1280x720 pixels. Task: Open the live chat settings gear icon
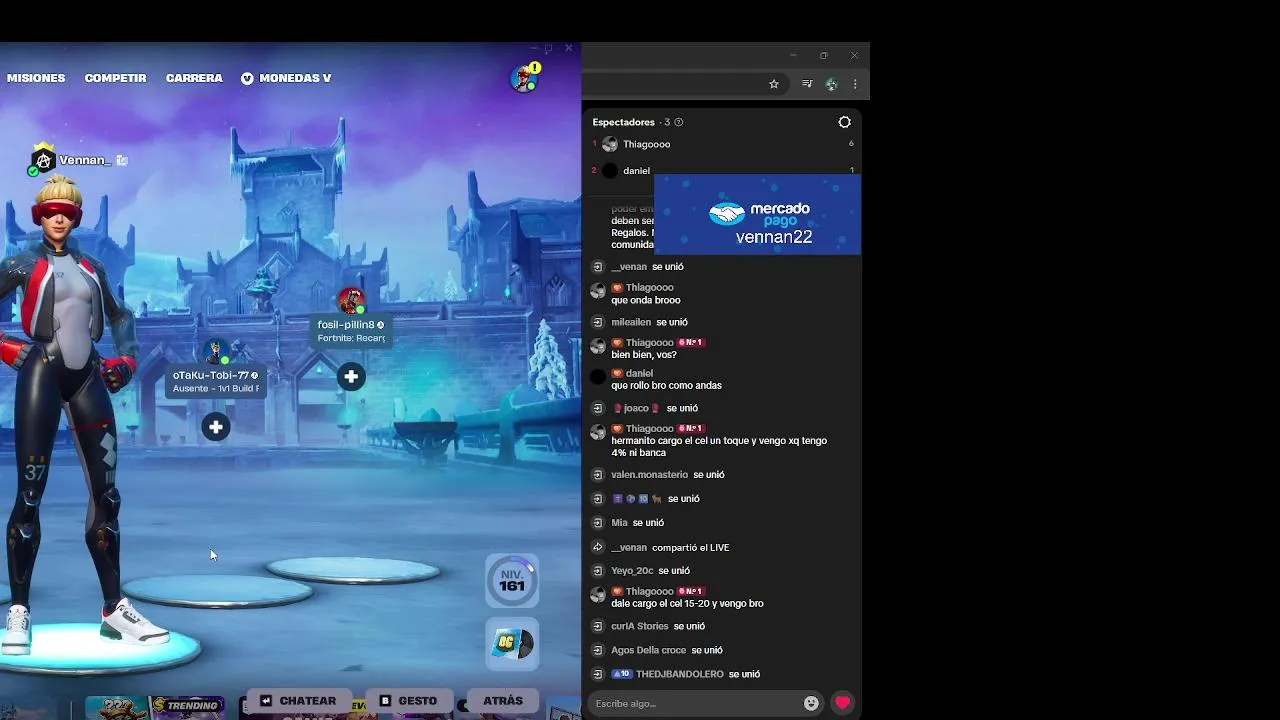point(845,122)
